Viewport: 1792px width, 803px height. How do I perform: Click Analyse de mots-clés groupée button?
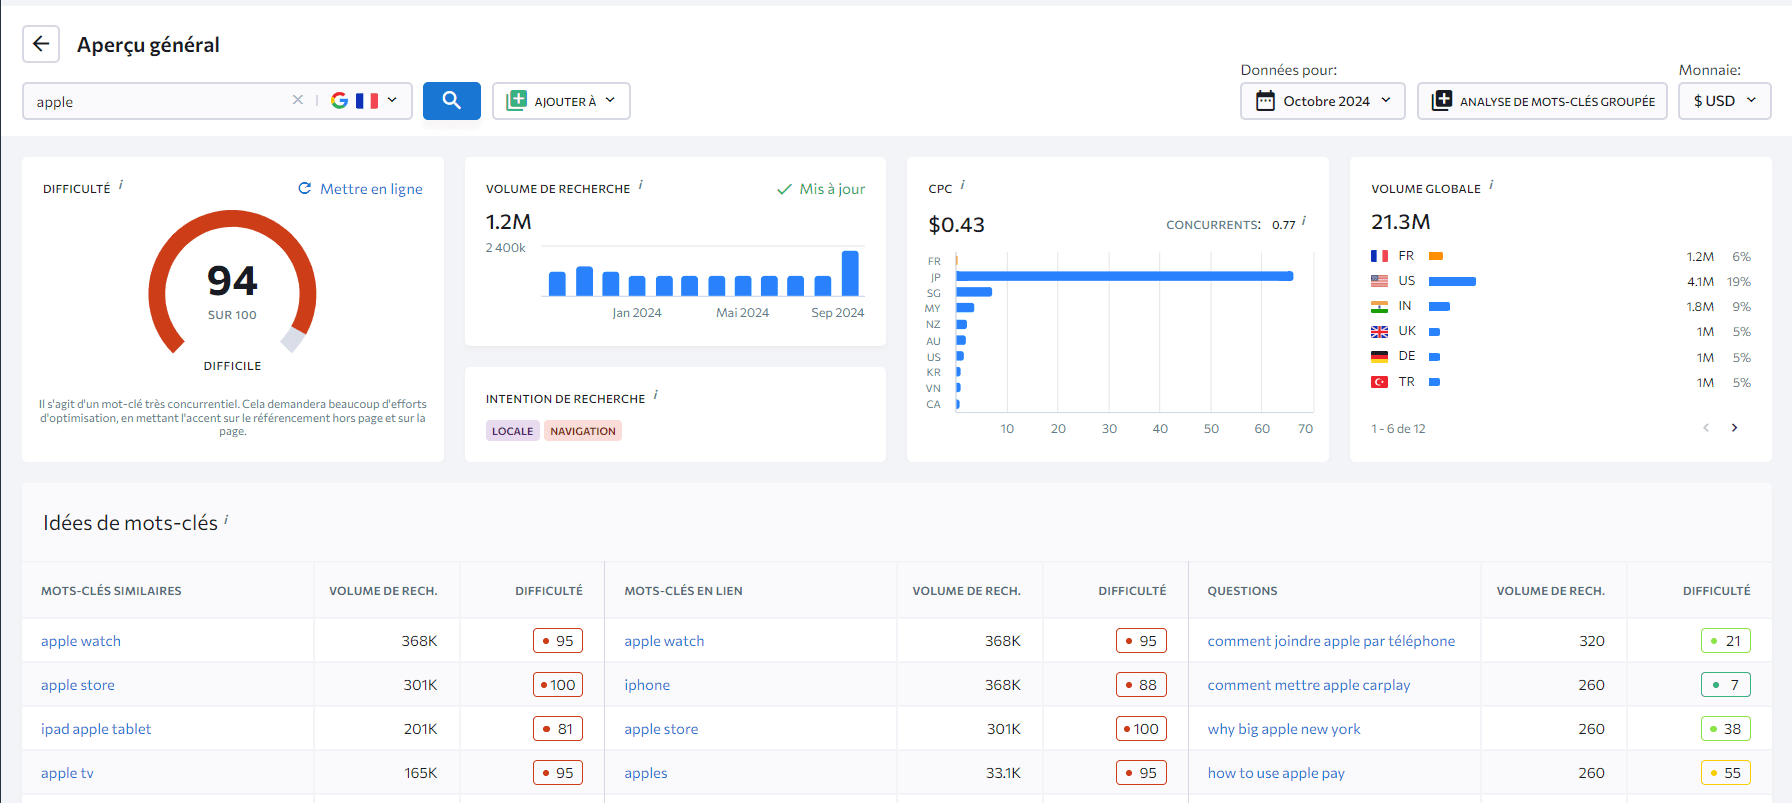[x=1542, y=101]
